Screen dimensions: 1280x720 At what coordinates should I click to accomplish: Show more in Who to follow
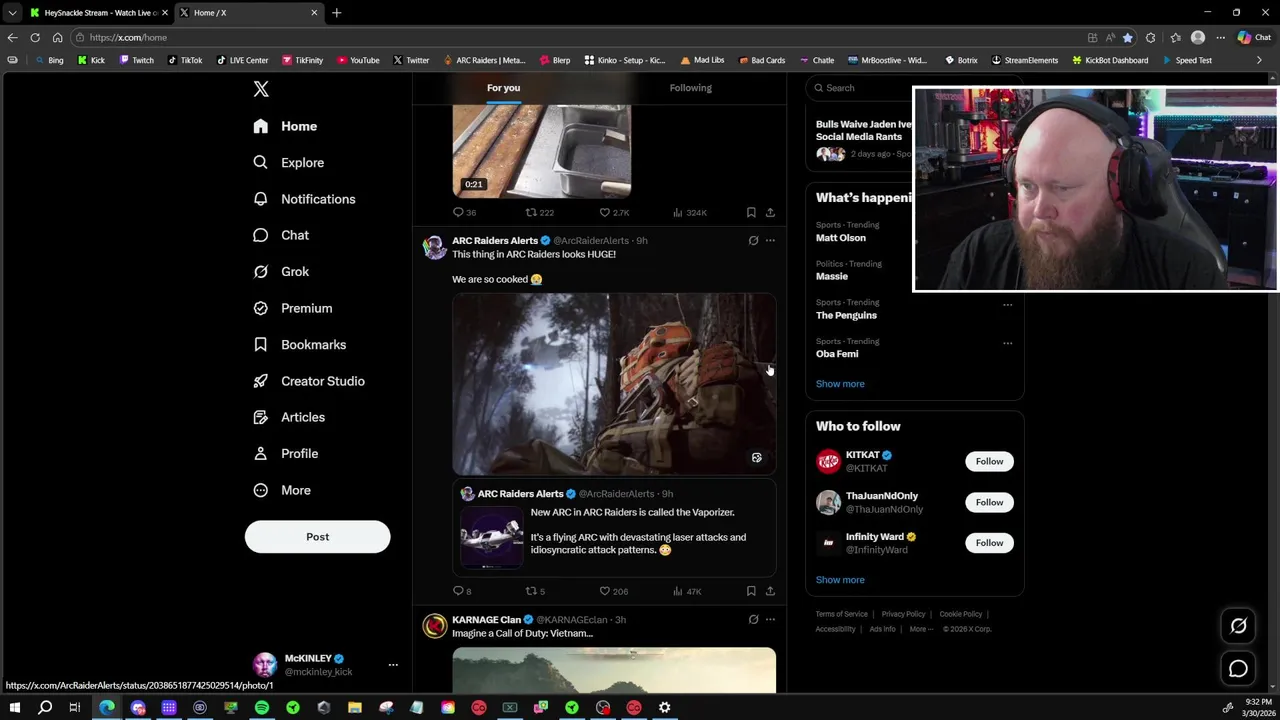coord(840,580)
